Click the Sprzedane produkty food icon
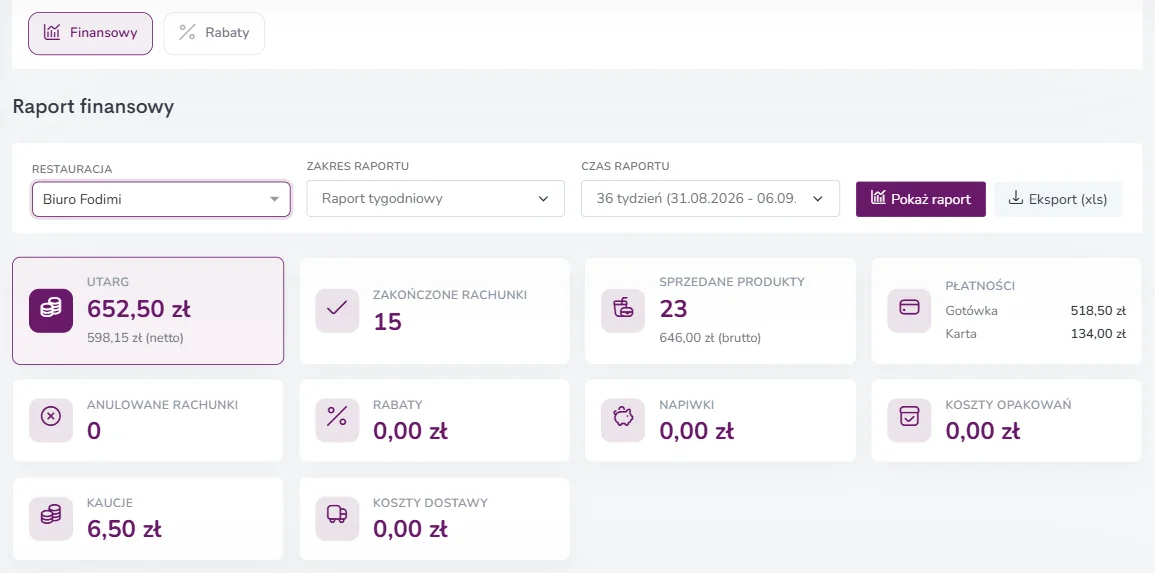This screenshot has height=573, width=1155. coord(623,311)
